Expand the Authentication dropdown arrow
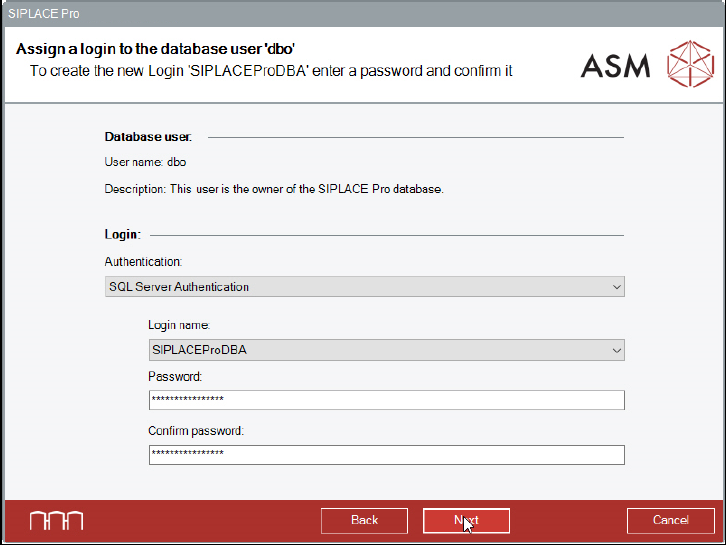726x545 pixels. [616, 287]
